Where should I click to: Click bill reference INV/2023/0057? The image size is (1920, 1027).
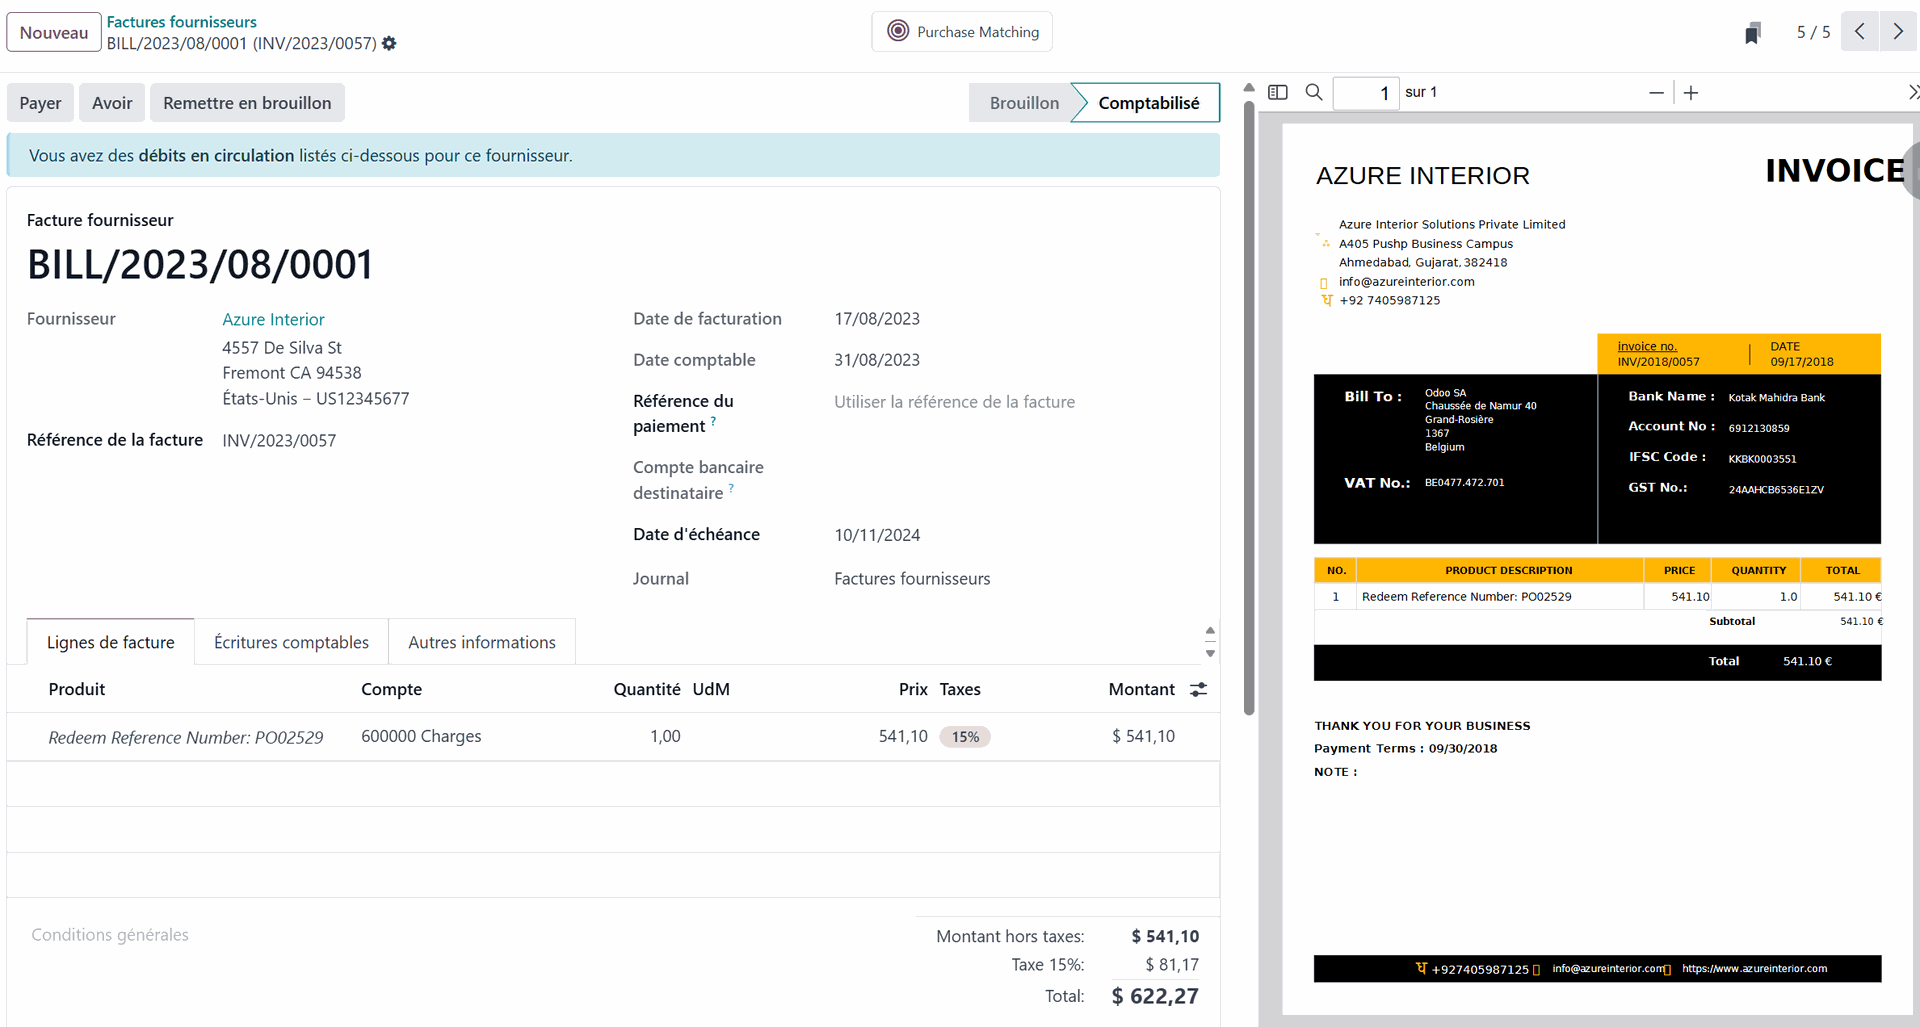[x=279, y=441]
